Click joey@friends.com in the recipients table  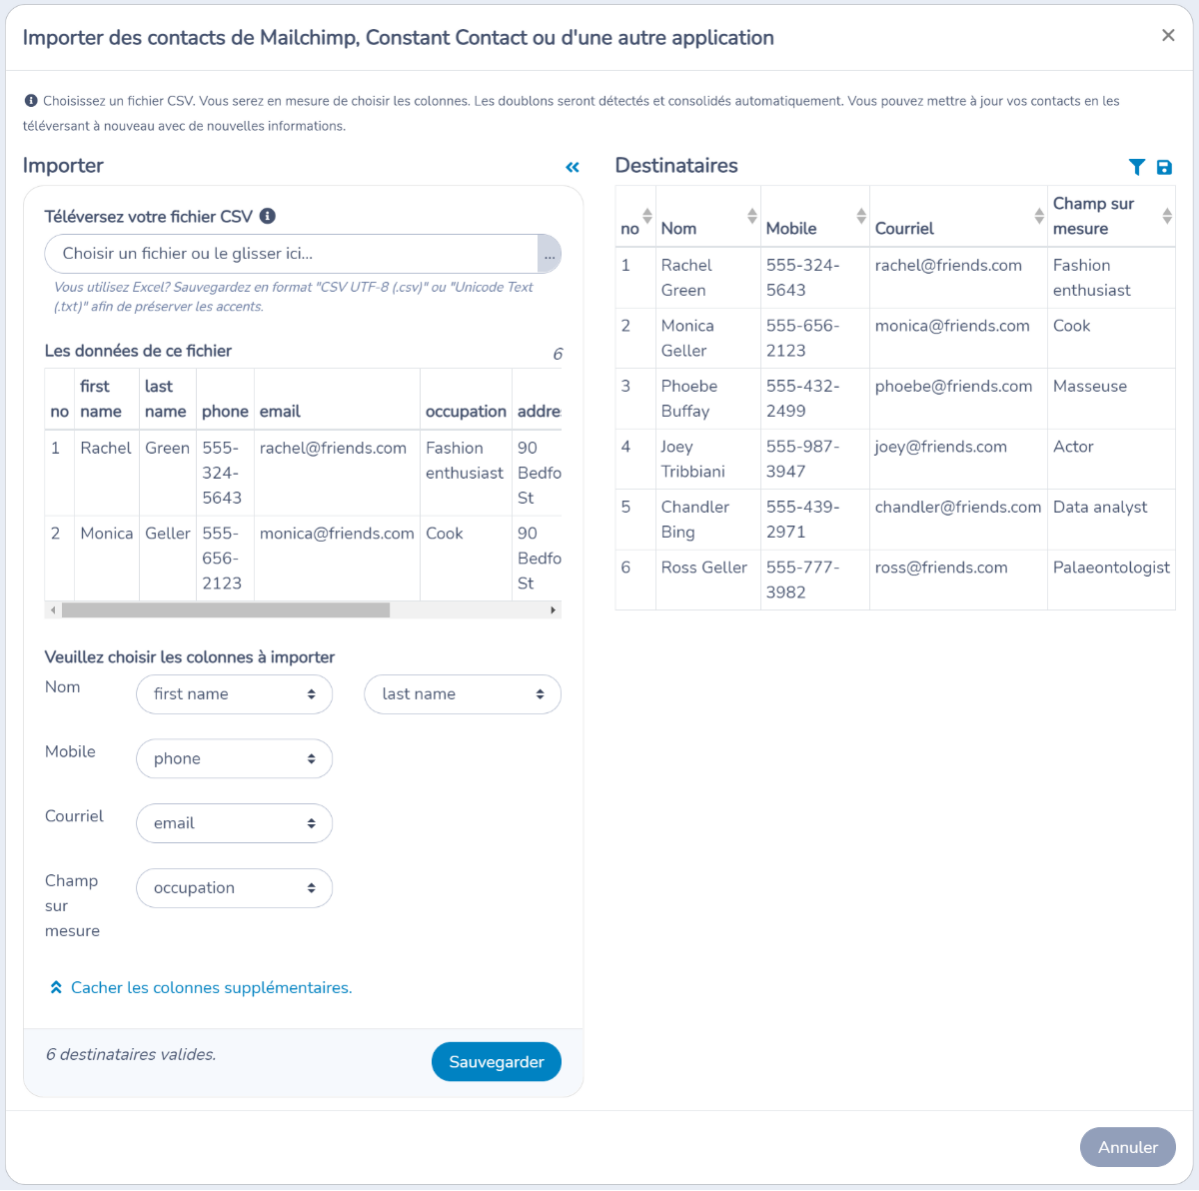tap(941, 446)
